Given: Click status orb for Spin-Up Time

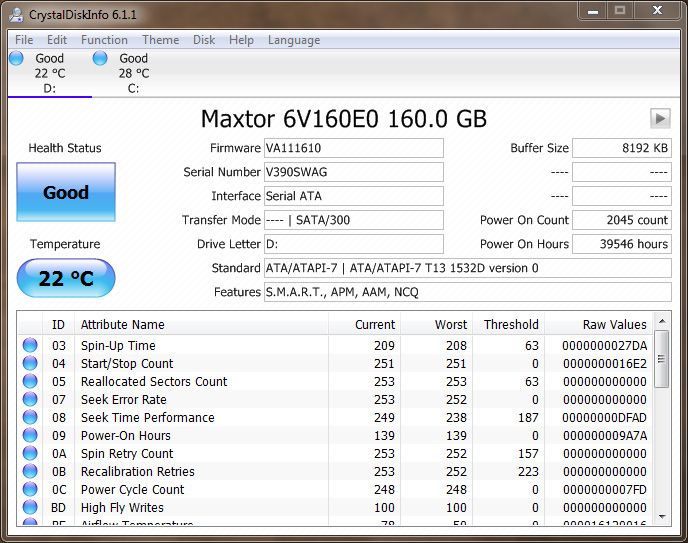Looking at the screenshot, I should 30,345.
